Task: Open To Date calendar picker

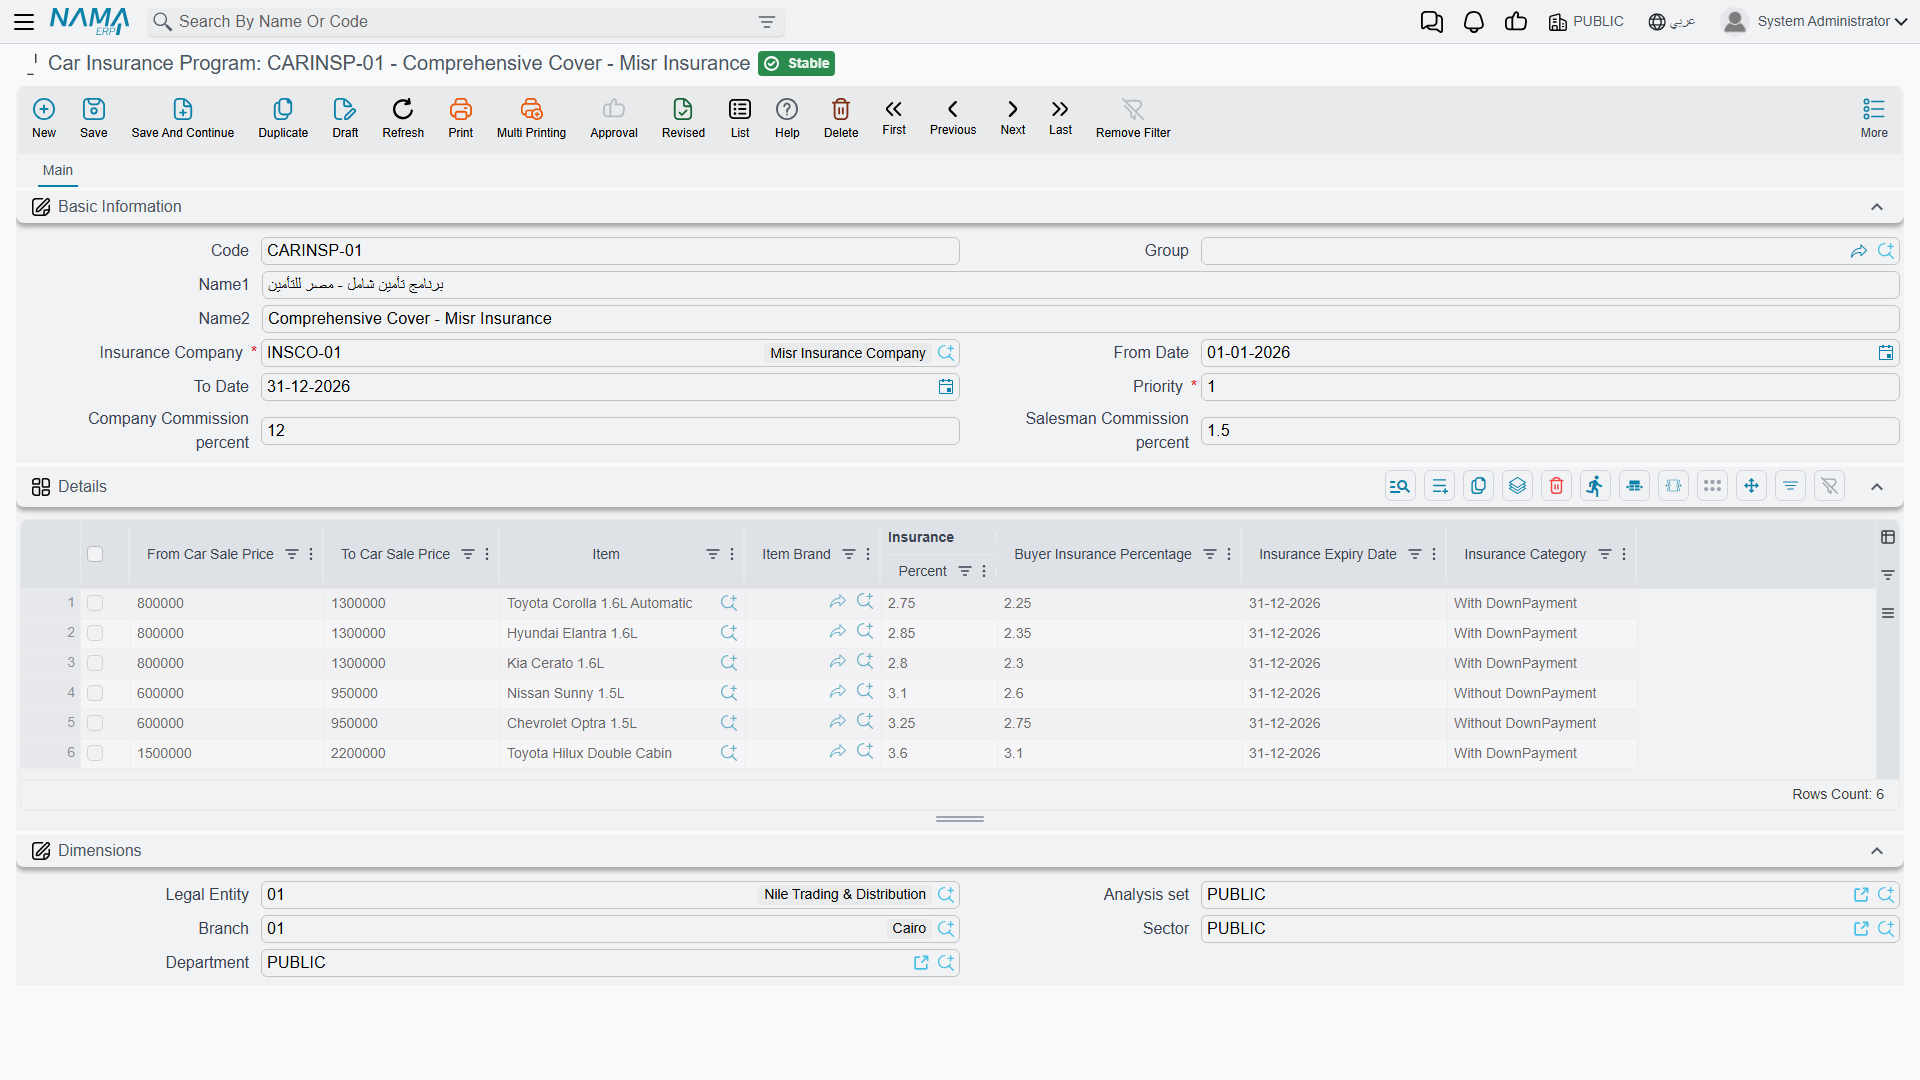Action: (946, 387)
